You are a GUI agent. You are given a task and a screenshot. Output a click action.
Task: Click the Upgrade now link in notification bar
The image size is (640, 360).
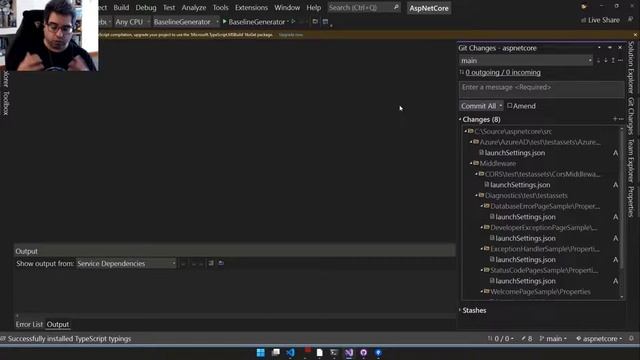click(x=291, y=35)
